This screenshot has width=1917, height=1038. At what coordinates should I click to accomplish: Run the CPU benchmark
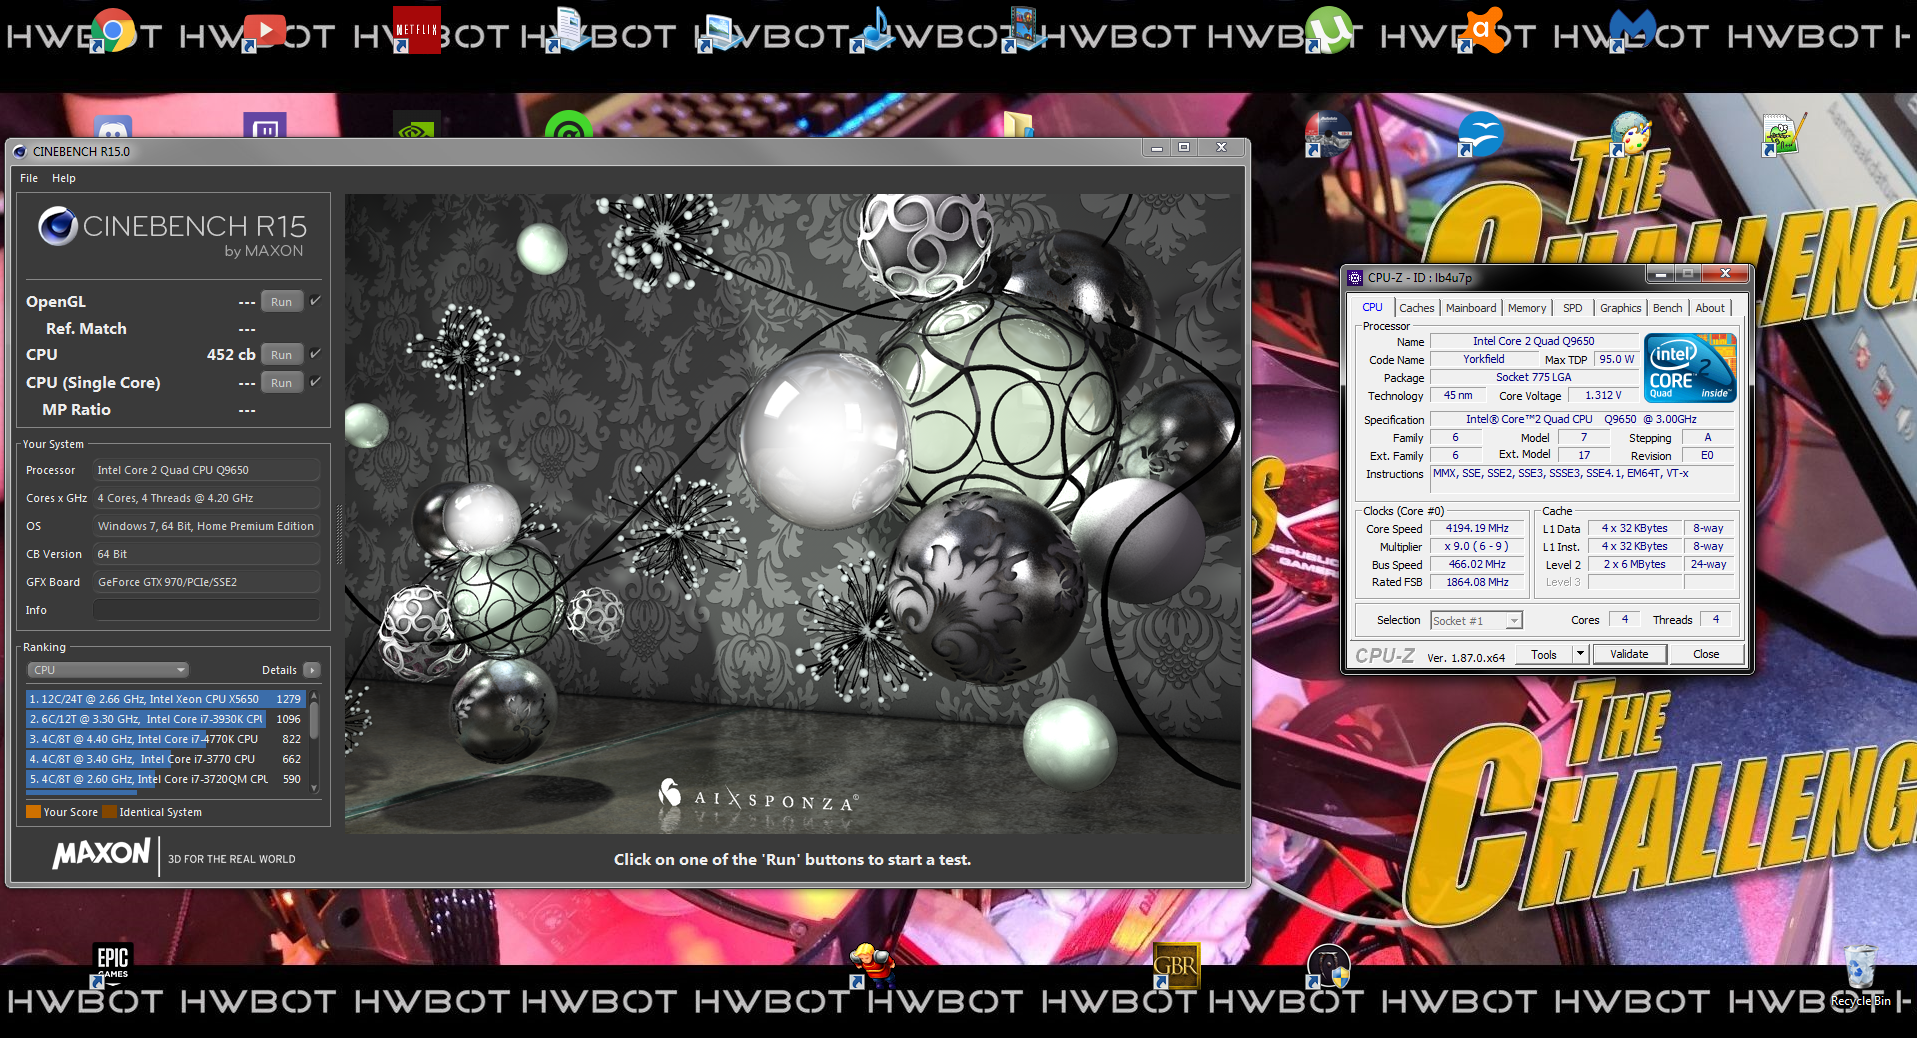coord(282,355)
